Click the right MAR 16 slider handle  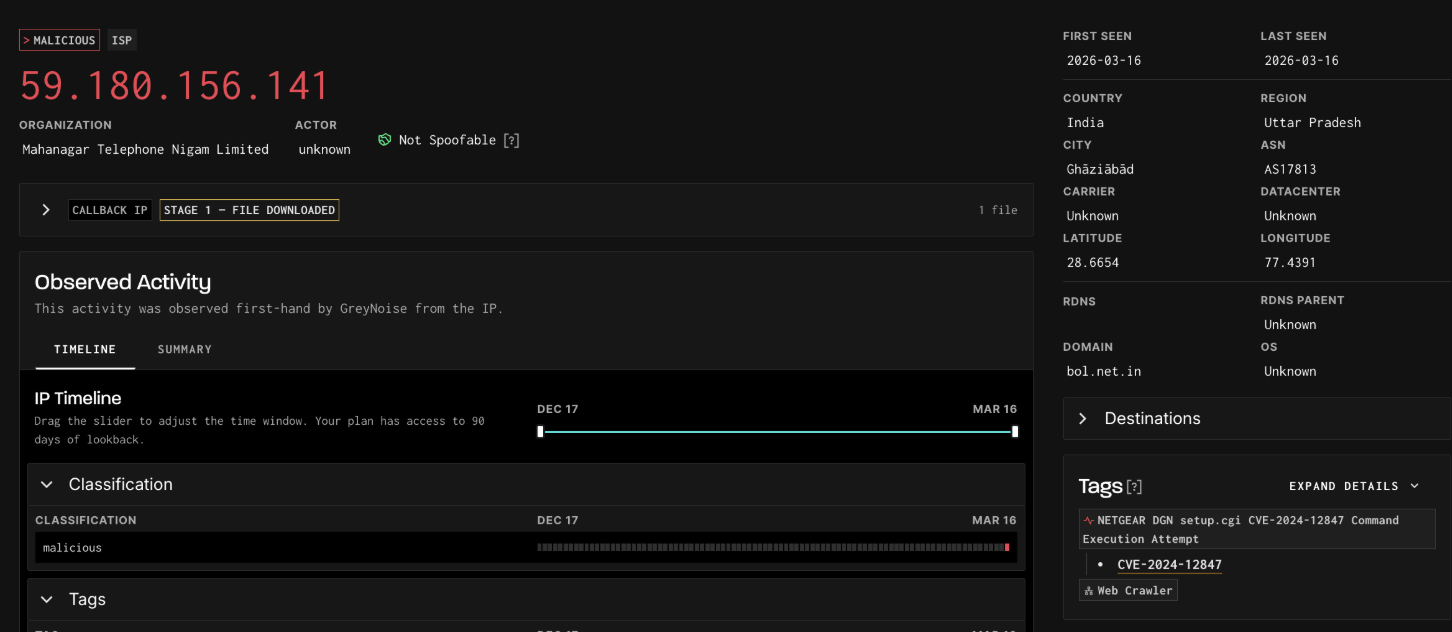click(x=1015, y=432)
